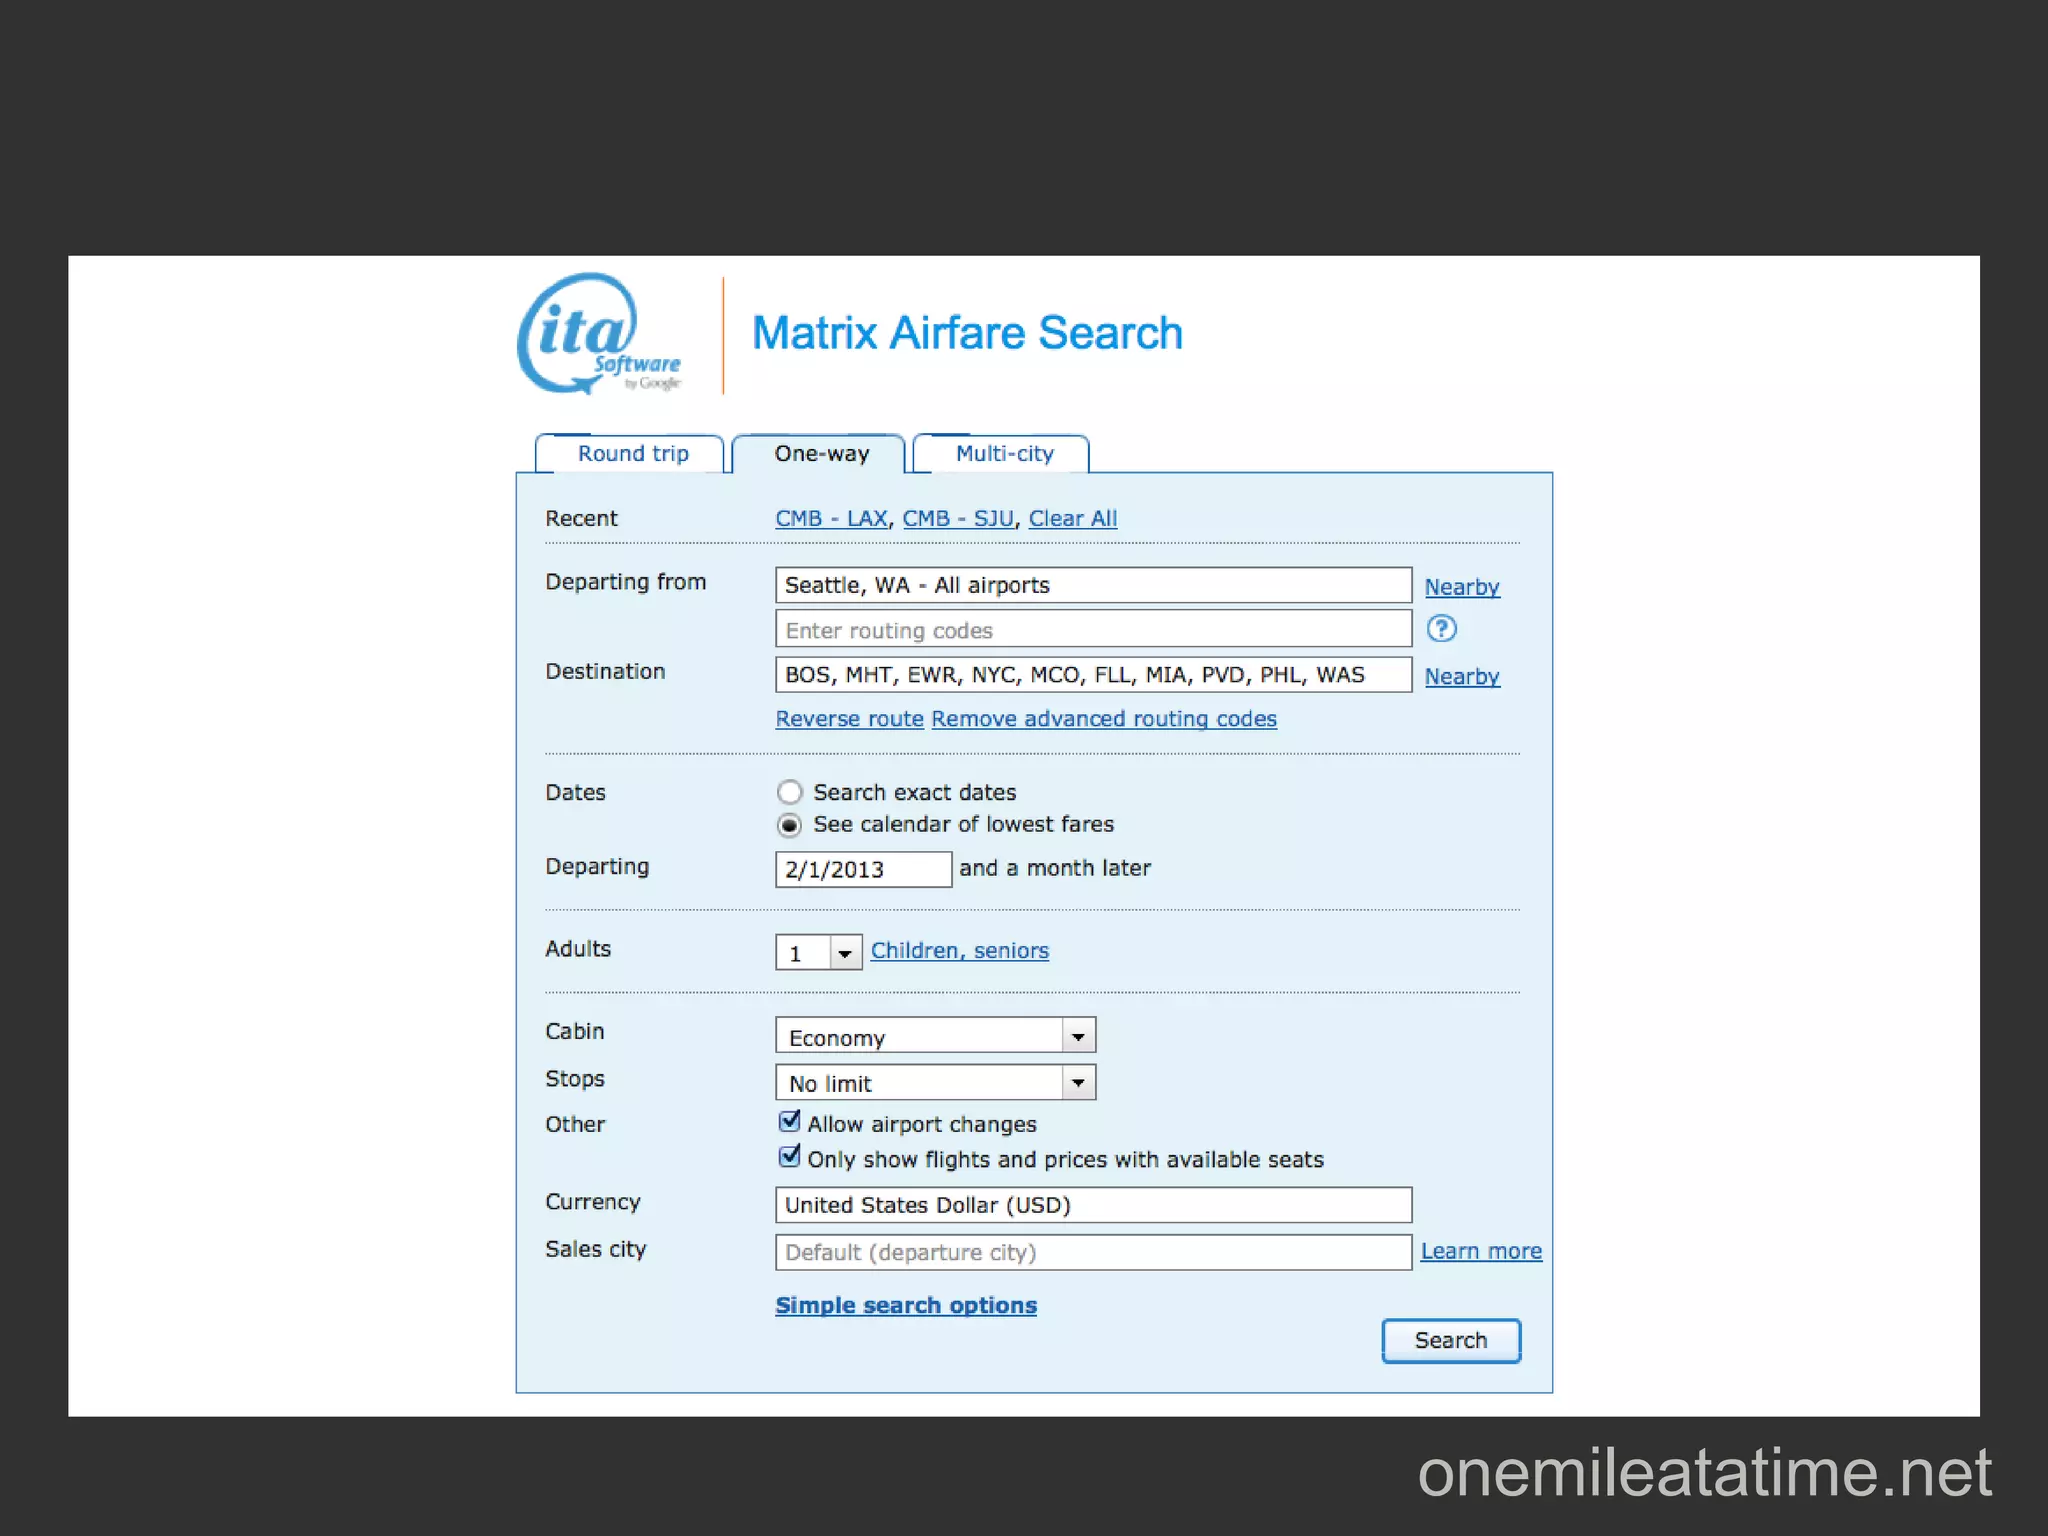The image size is (2048, 1536).
Task: Click the Matrix Airfare Search title
Action: click(967, 333)
